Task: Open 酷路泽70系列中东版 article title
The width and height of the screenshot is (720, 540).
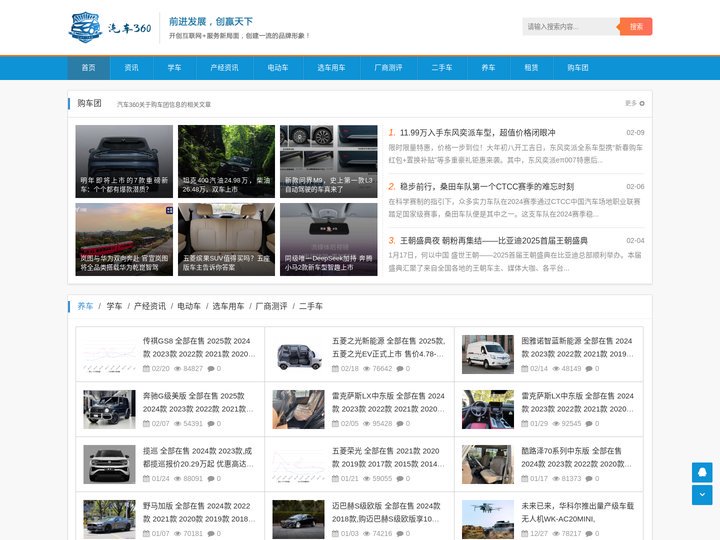Action: pyautogui.click(x=576, y=457)
